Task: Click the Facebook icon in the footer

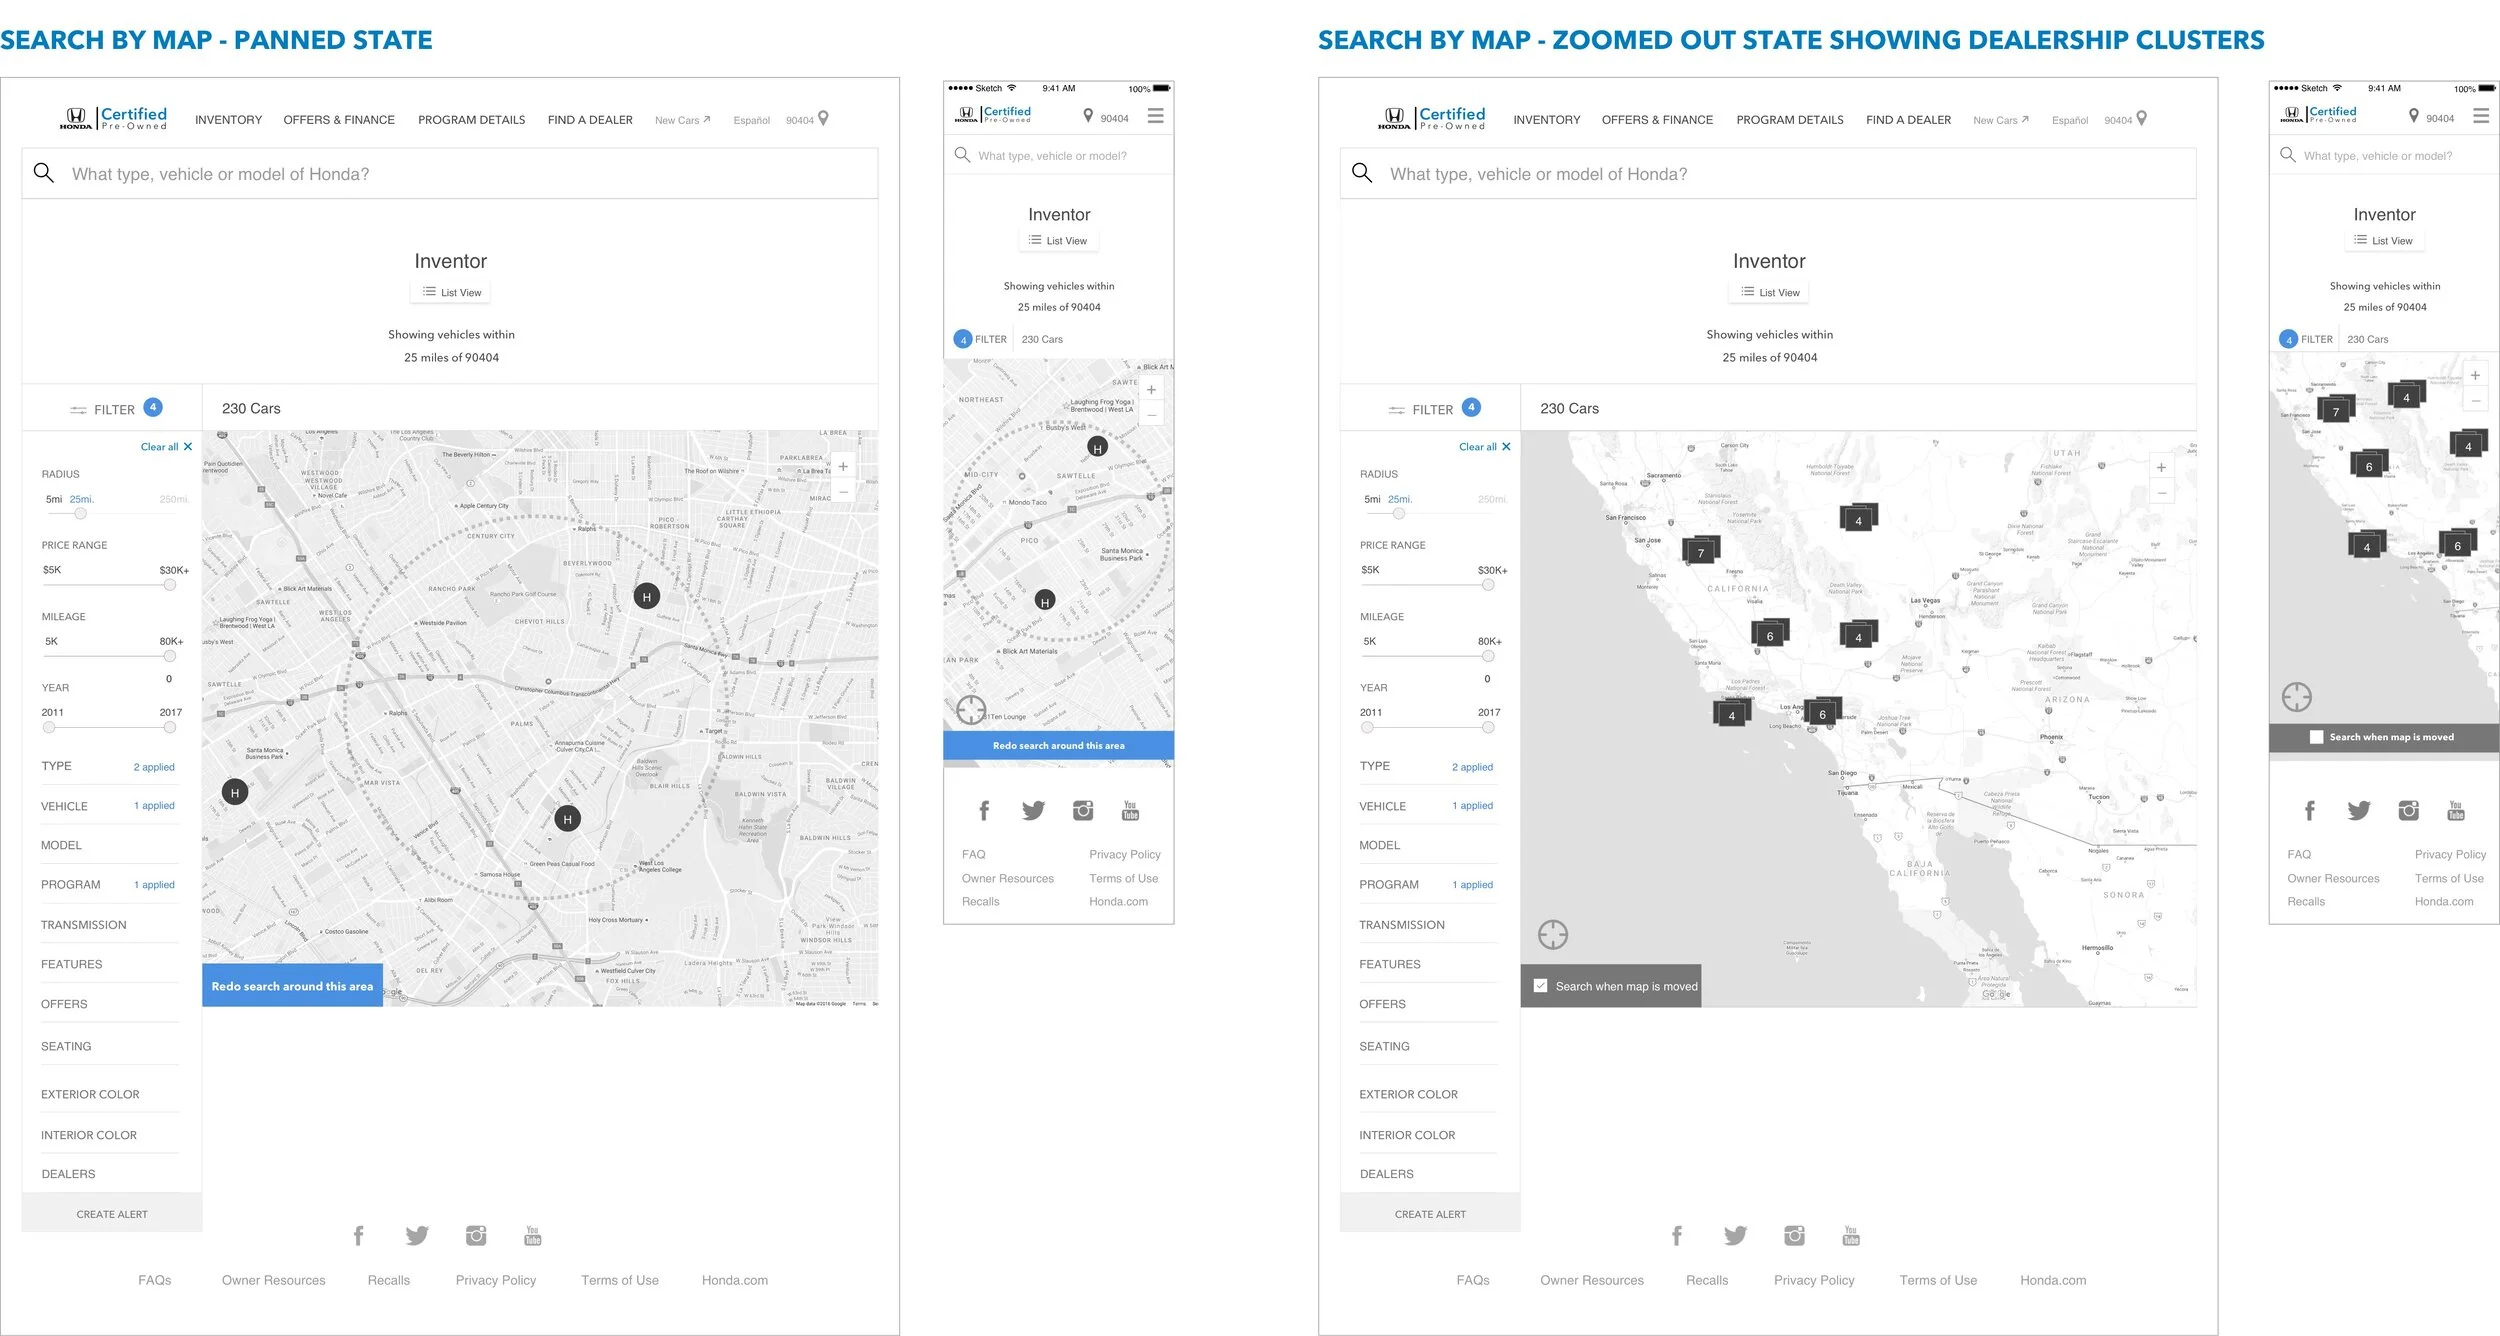Action: pyautogui.click(x=358, y=1235)
